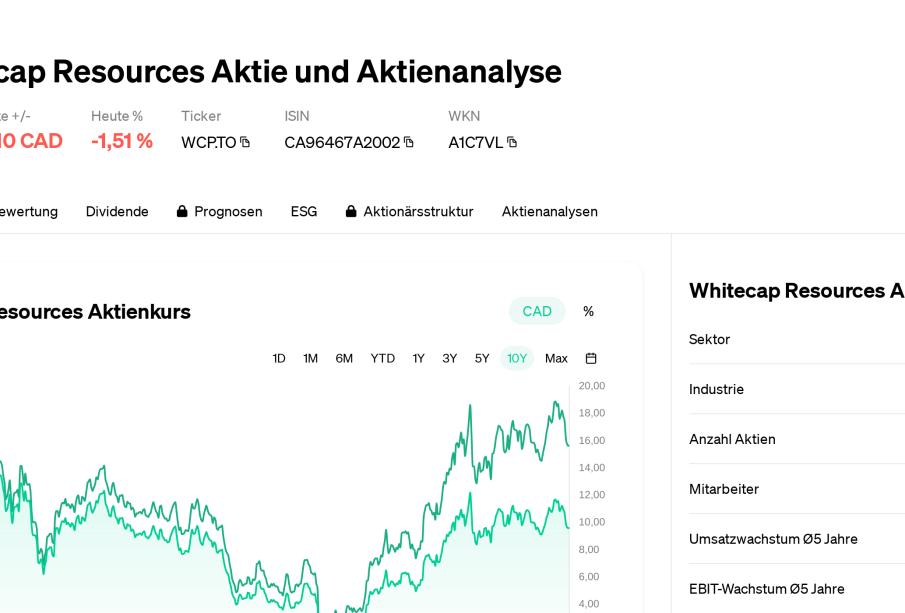Viewport: 905px width, 613px height.
Task: Select the 1D chart range
Action: (279, 358)
